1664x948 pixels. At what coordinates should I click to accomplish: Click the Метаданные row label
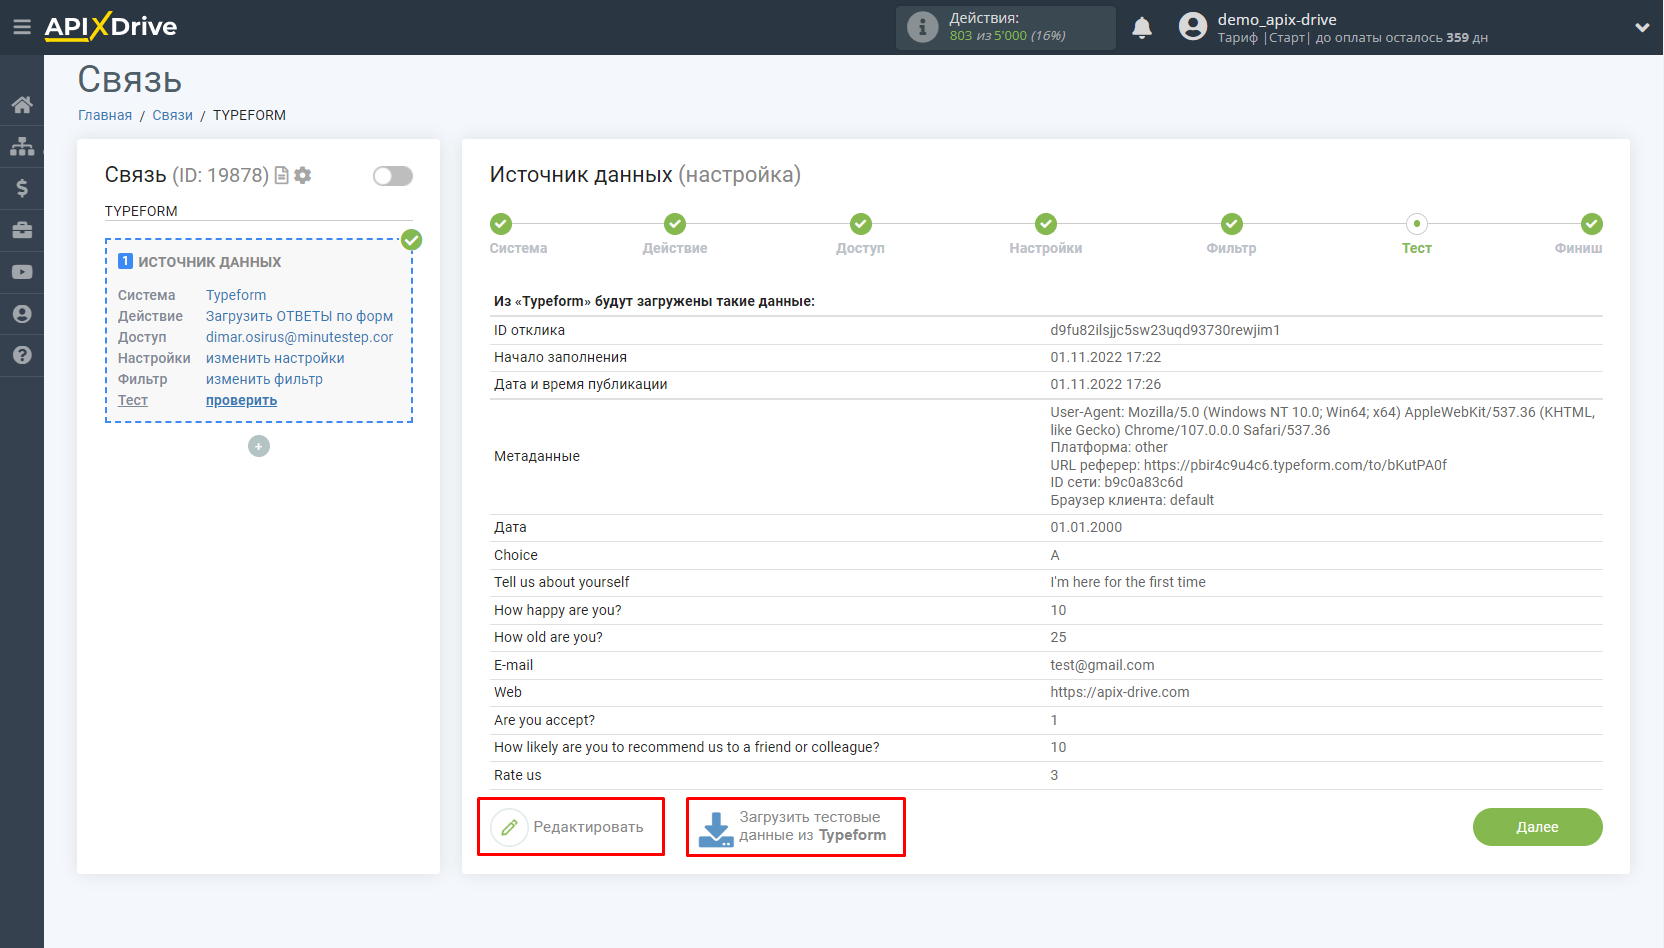tap(537, 456)
